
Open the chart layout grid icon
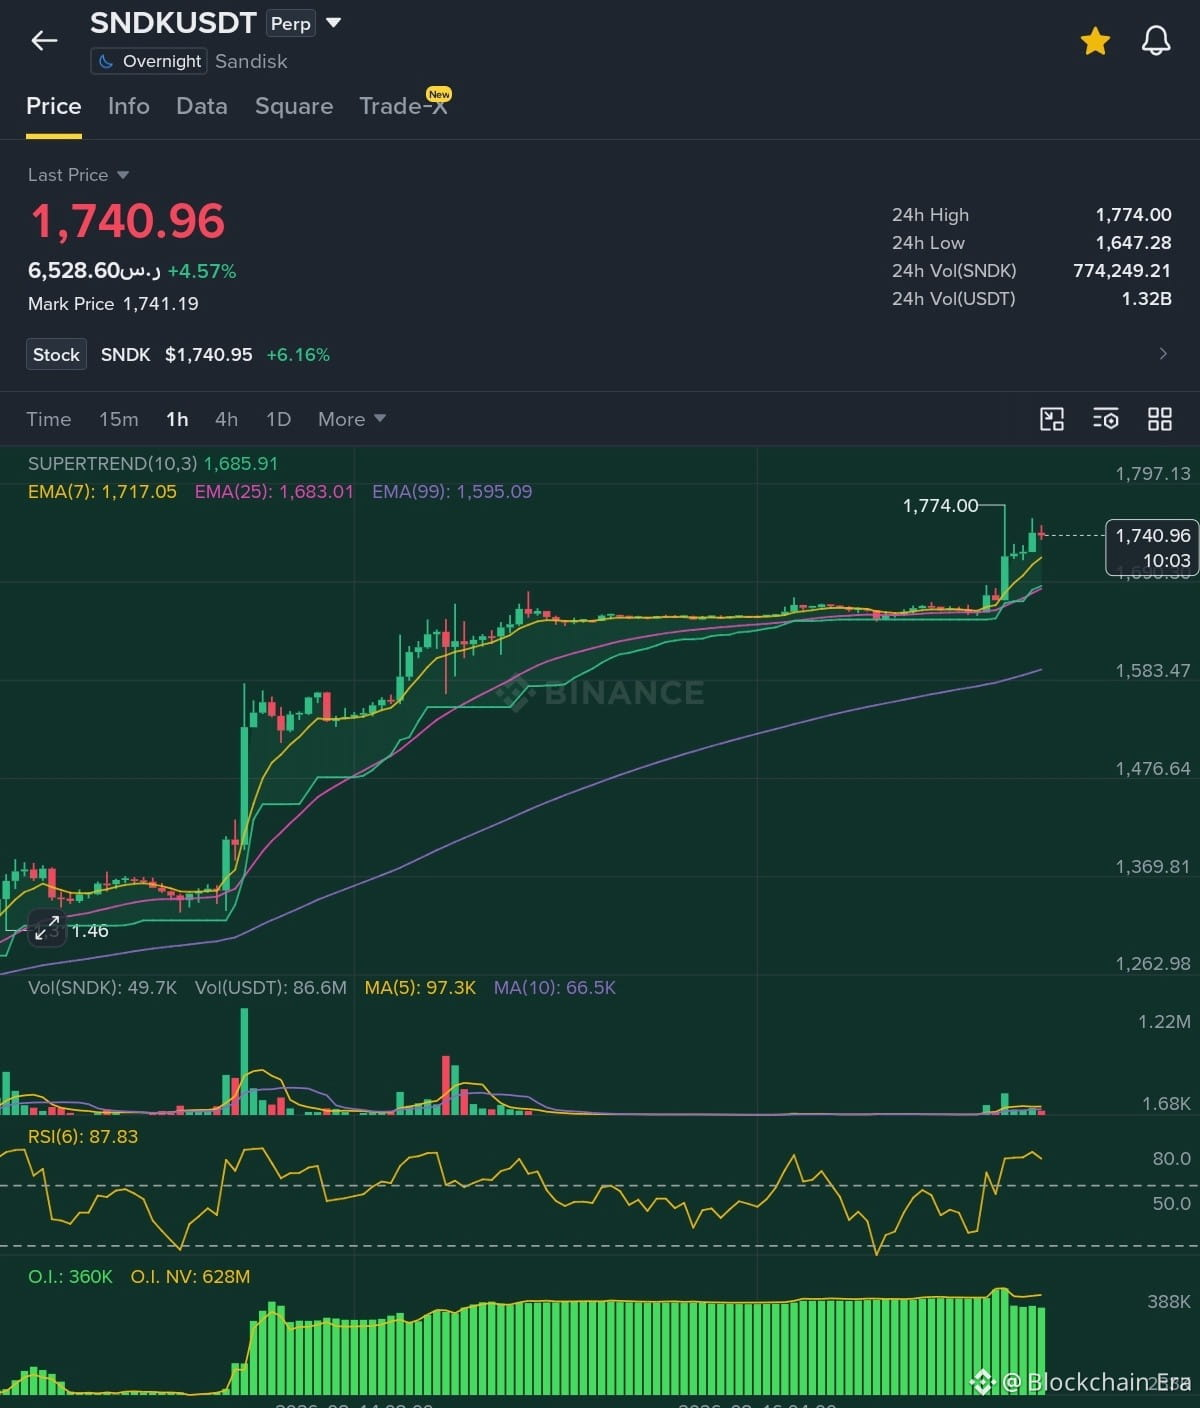pos(1160,419)
